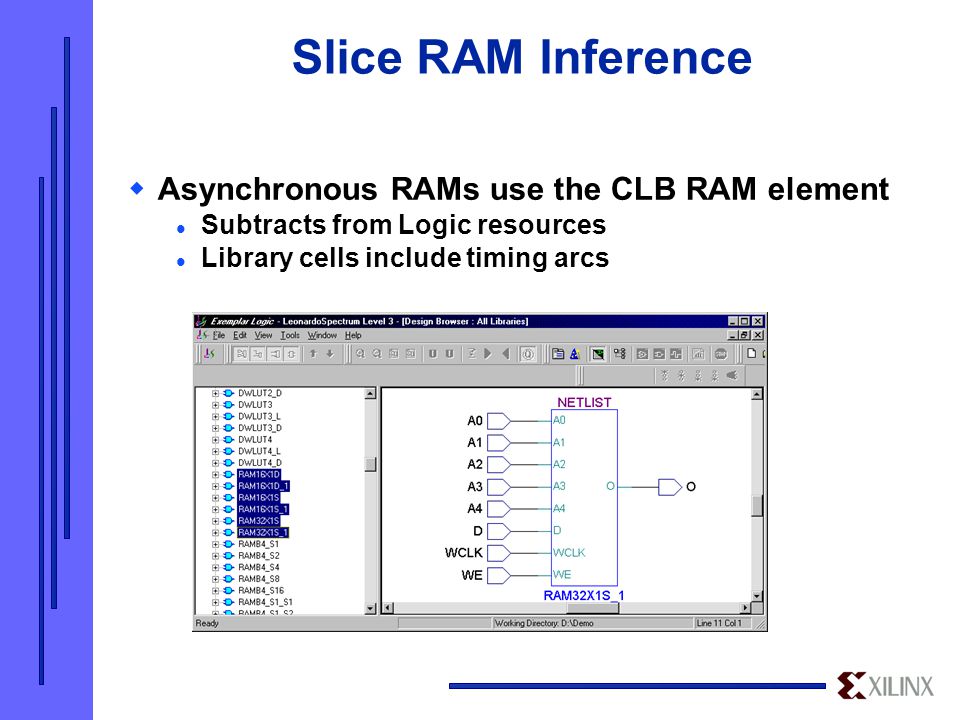960x720 pixels.
Task: Click the zoom in magnifier icon
Action: [x=360, y=354]
